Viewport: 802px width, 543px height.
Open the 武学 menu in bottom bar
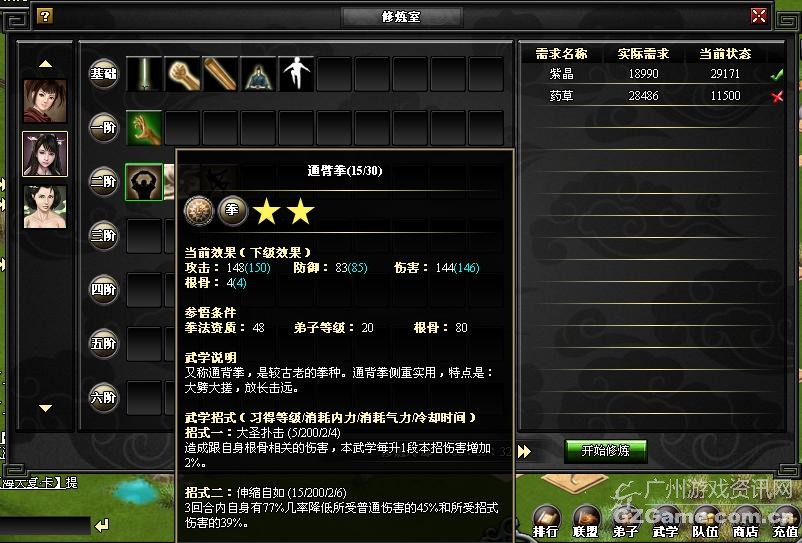665,523
